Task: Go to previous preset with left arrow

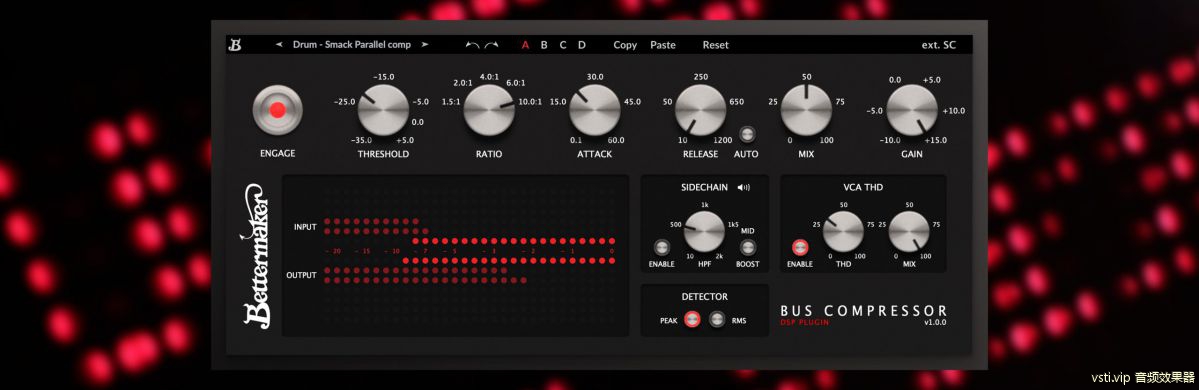Action: [279, 44]
